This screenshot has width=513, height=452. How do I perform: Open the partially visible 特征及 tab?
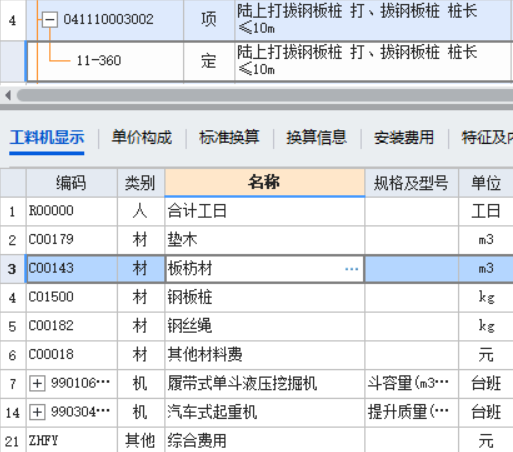(487, 138)
